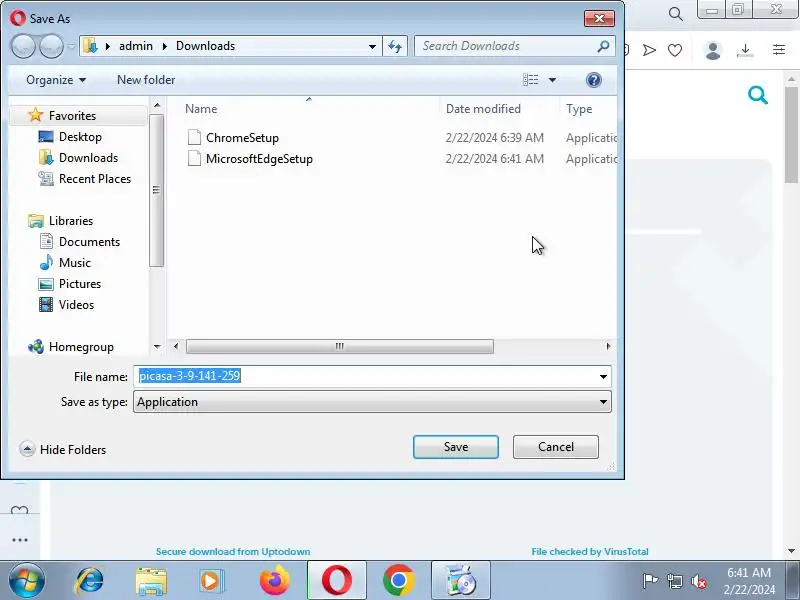Click Opera search icon in title bar
800x600 pixels.
(x=676, y=14)
